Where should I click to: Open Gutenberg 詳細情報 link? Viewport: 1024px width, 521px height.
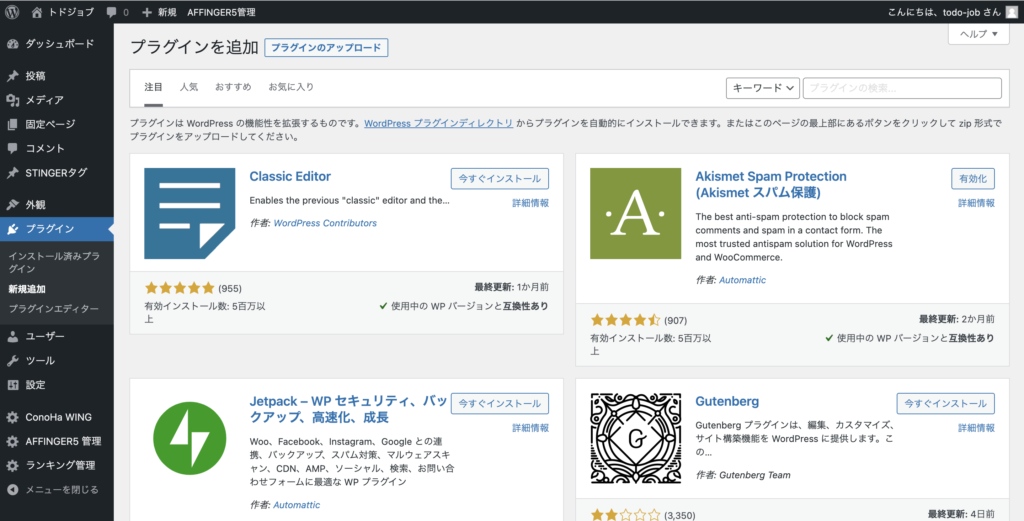point(976,428)
